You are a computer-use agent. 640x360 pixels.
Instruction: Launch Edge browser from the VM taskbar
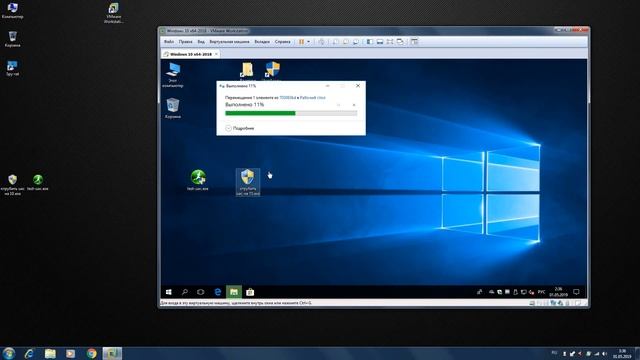pyautogui.click(x=218, y=292)
